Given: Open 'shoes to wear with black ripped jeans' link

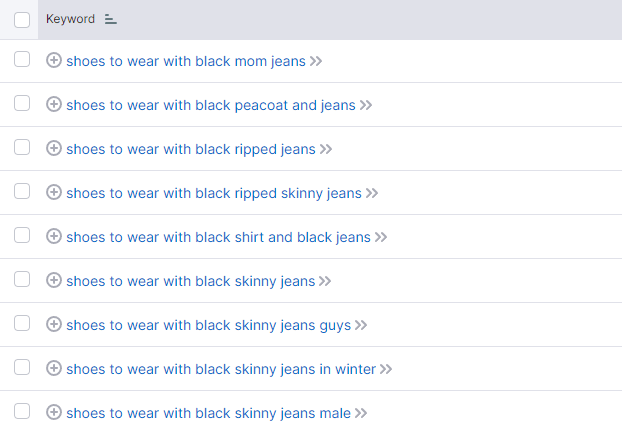Looking at the screenshot, I should (x=191, y=149).
